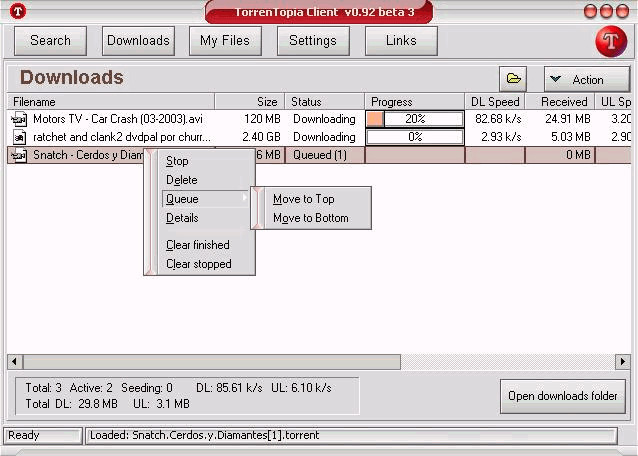The width and height of the screenshot is (638, 456).
Task: Open the yellow folder icon button
Action: click(513, 79)
